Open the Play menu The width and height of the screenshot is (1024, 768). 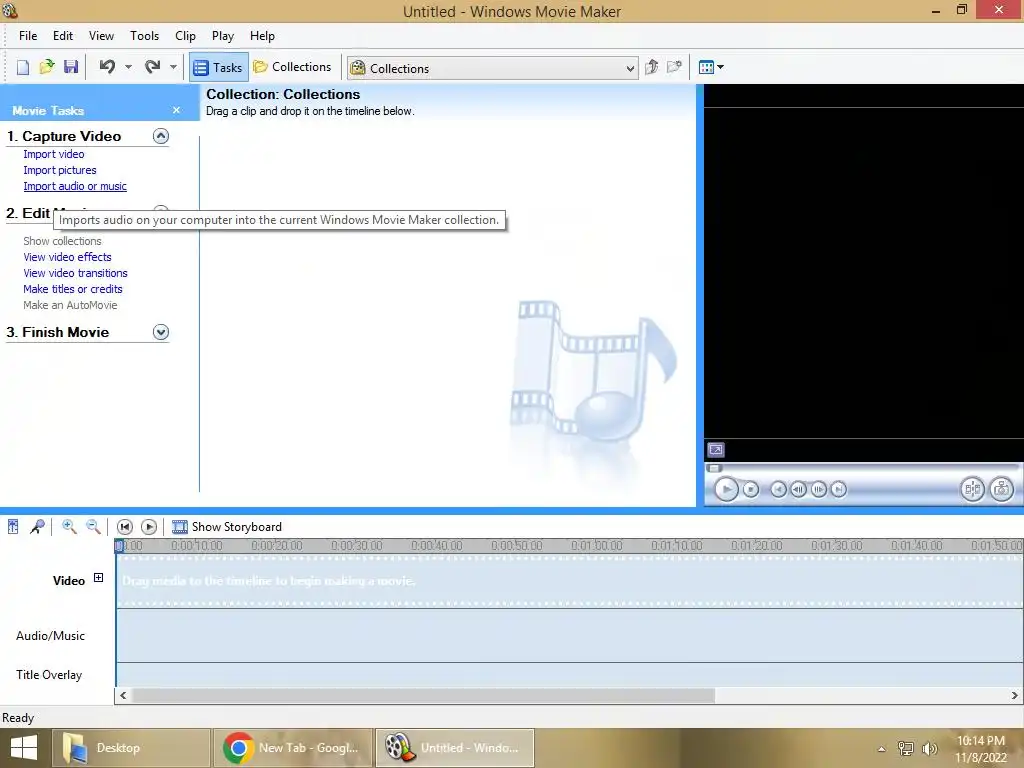223,36
